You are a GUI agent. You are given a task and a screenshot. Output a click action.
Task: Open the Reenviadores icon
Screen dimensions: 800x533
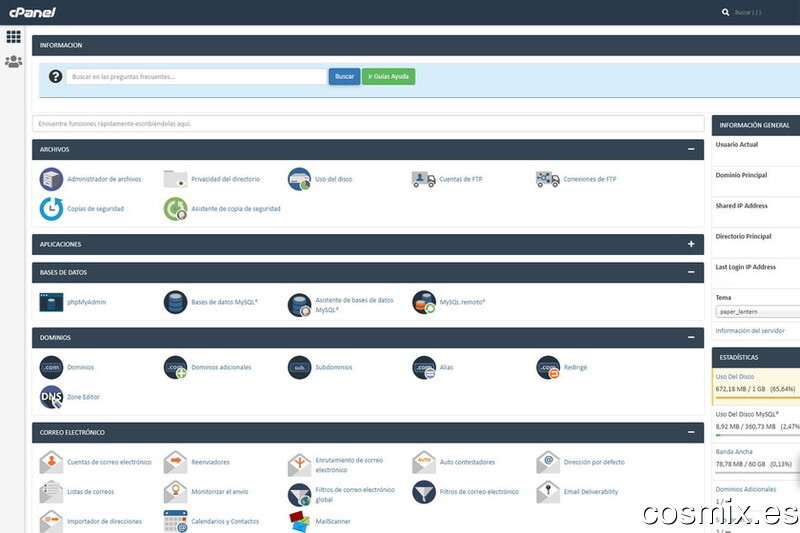(x=175, y=462)
